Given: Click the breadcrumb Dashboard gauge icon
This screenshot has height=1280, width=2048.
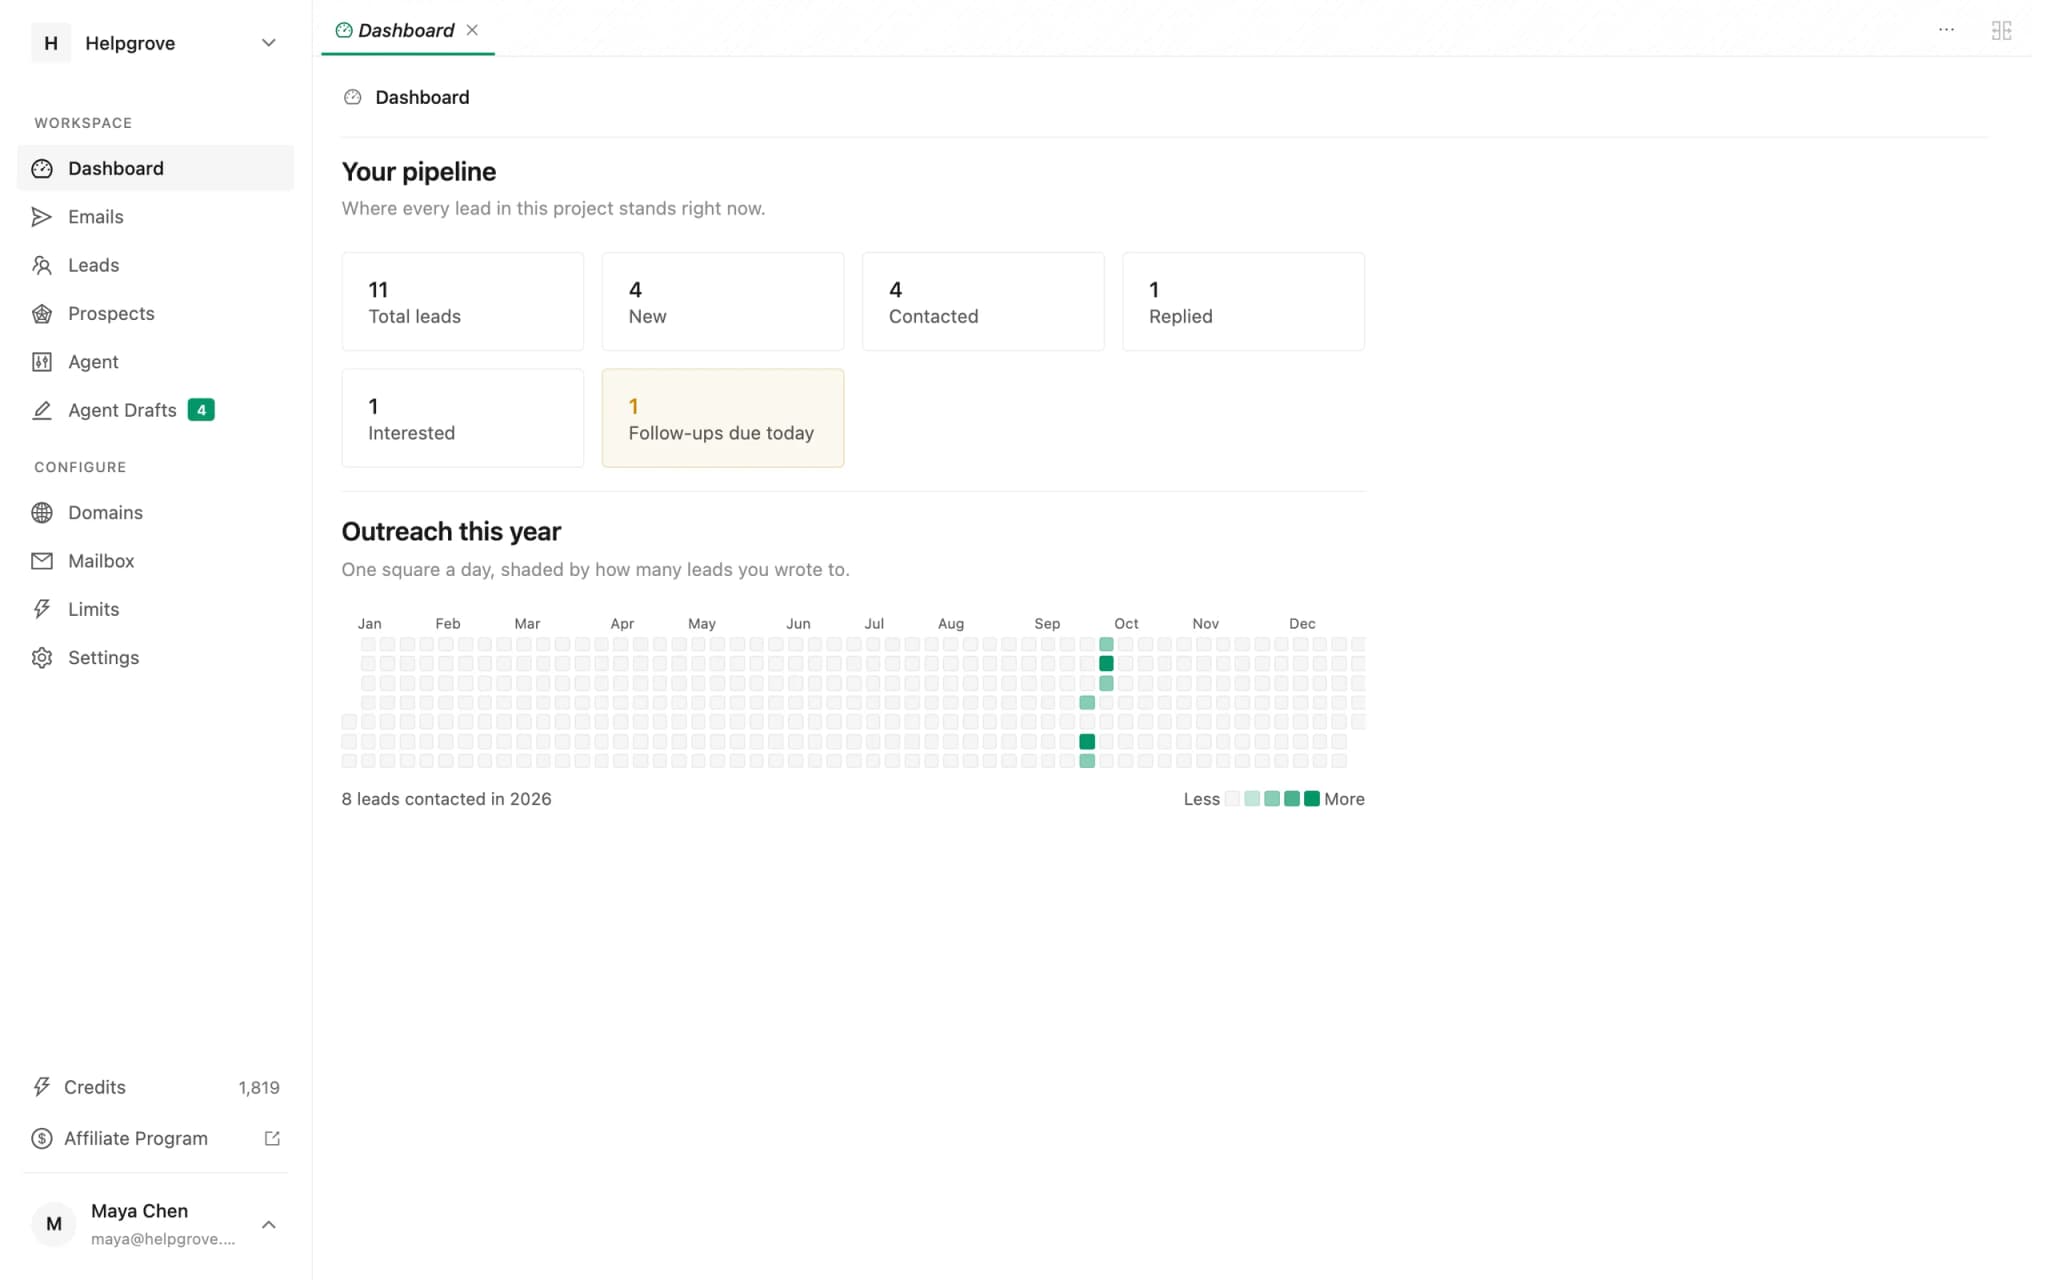Looking at the screenshot, I should (x=352, y=97).
